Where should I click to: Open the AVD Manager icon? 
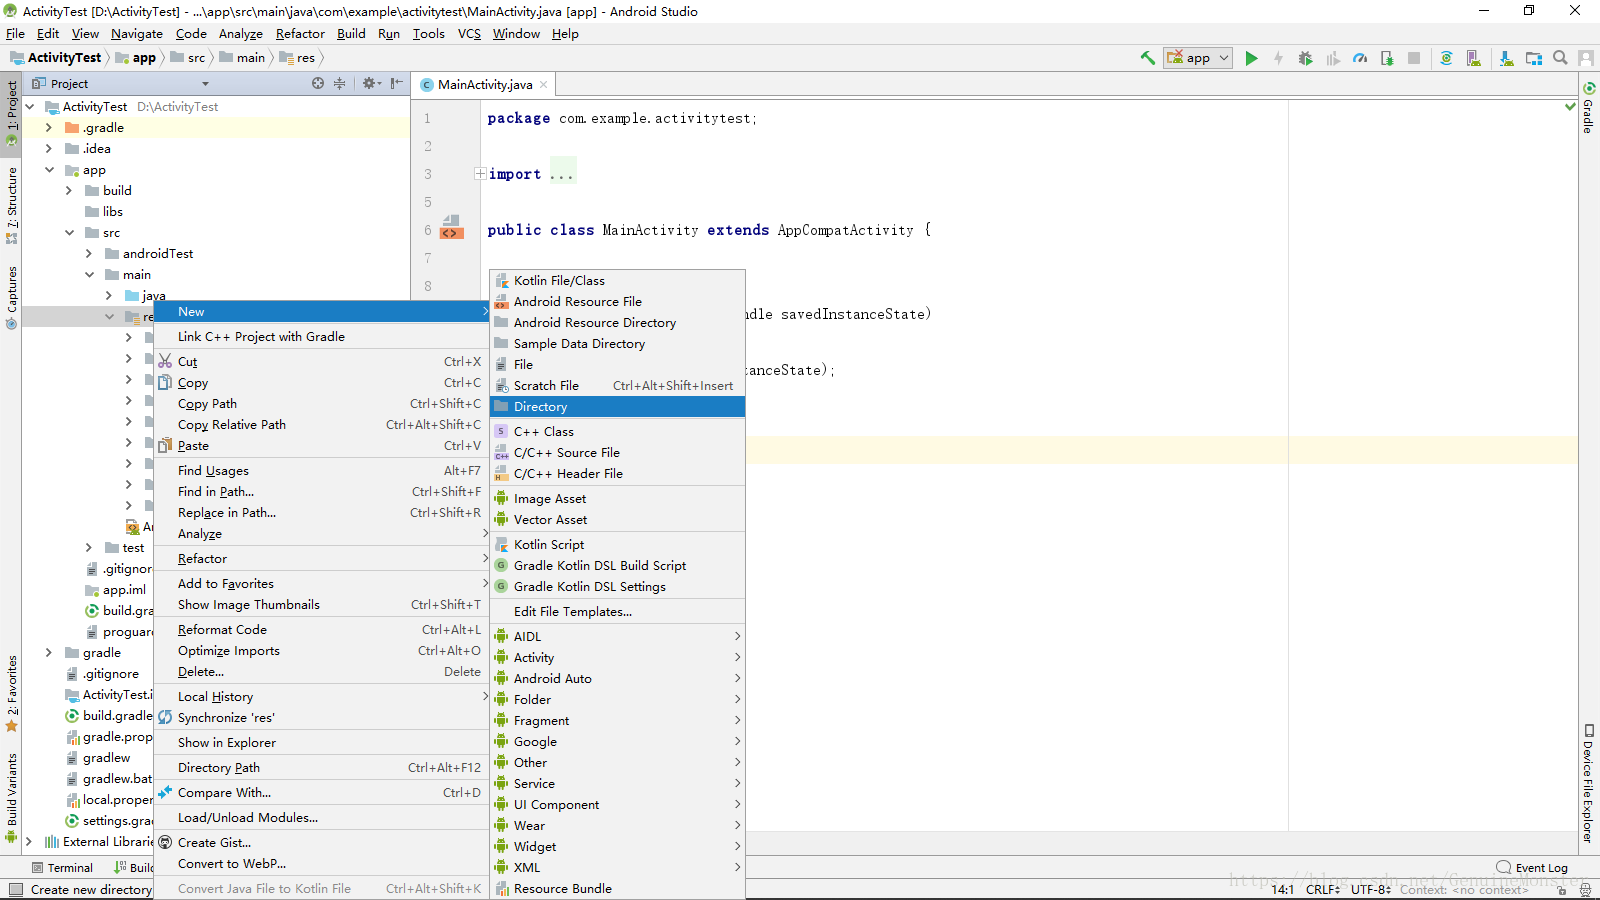point(1473,58)
